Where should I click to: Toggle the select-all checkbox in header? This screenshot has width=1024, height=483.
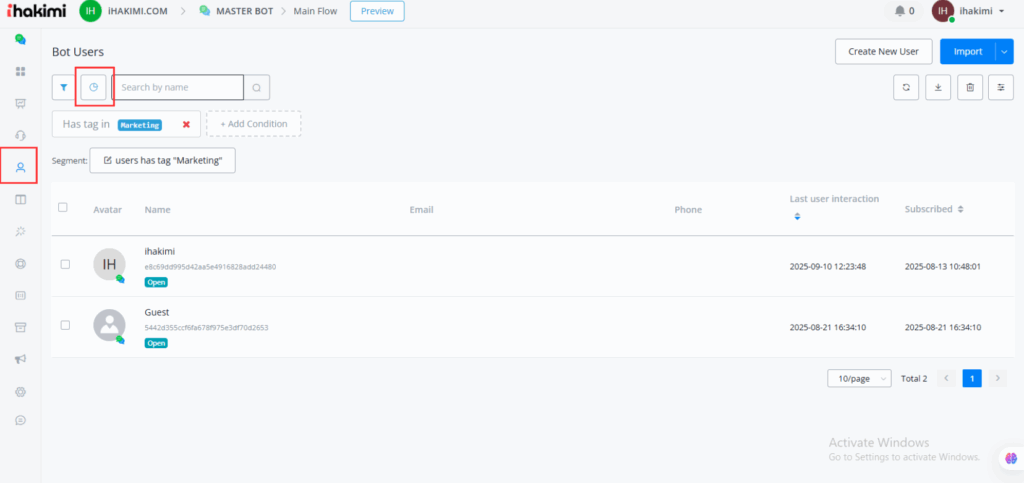63,208
